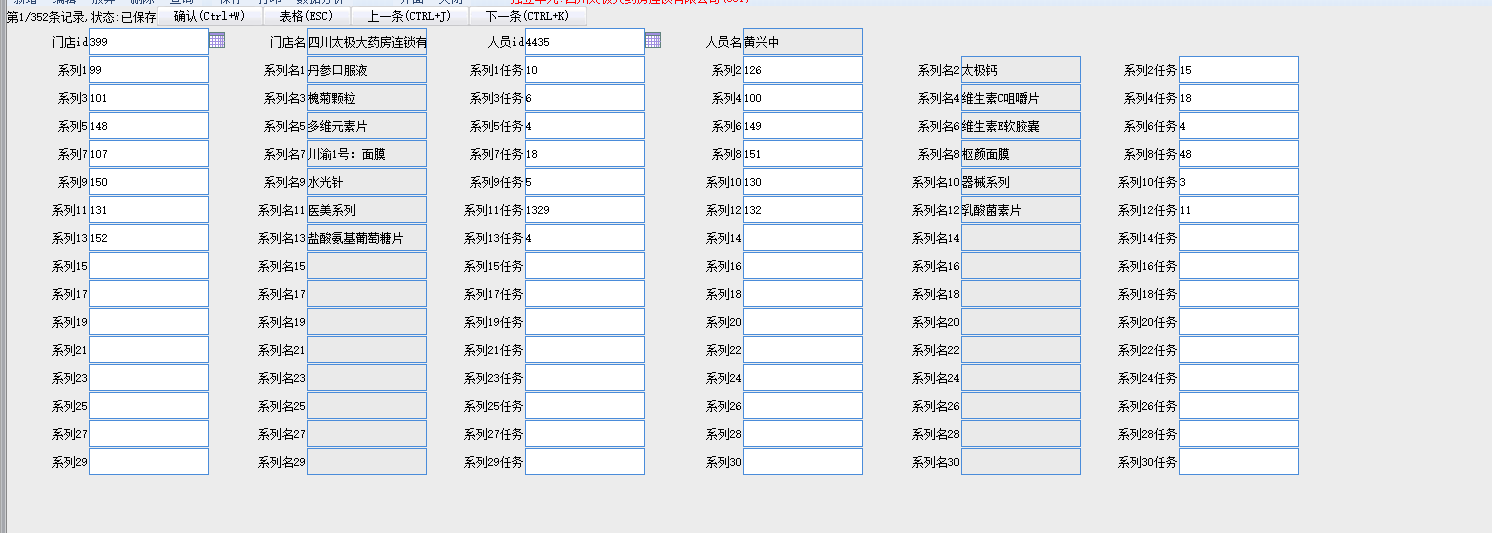Select 系列名9 field 水光针
This screenshot has height=533, width=1492.
[367, 182]
